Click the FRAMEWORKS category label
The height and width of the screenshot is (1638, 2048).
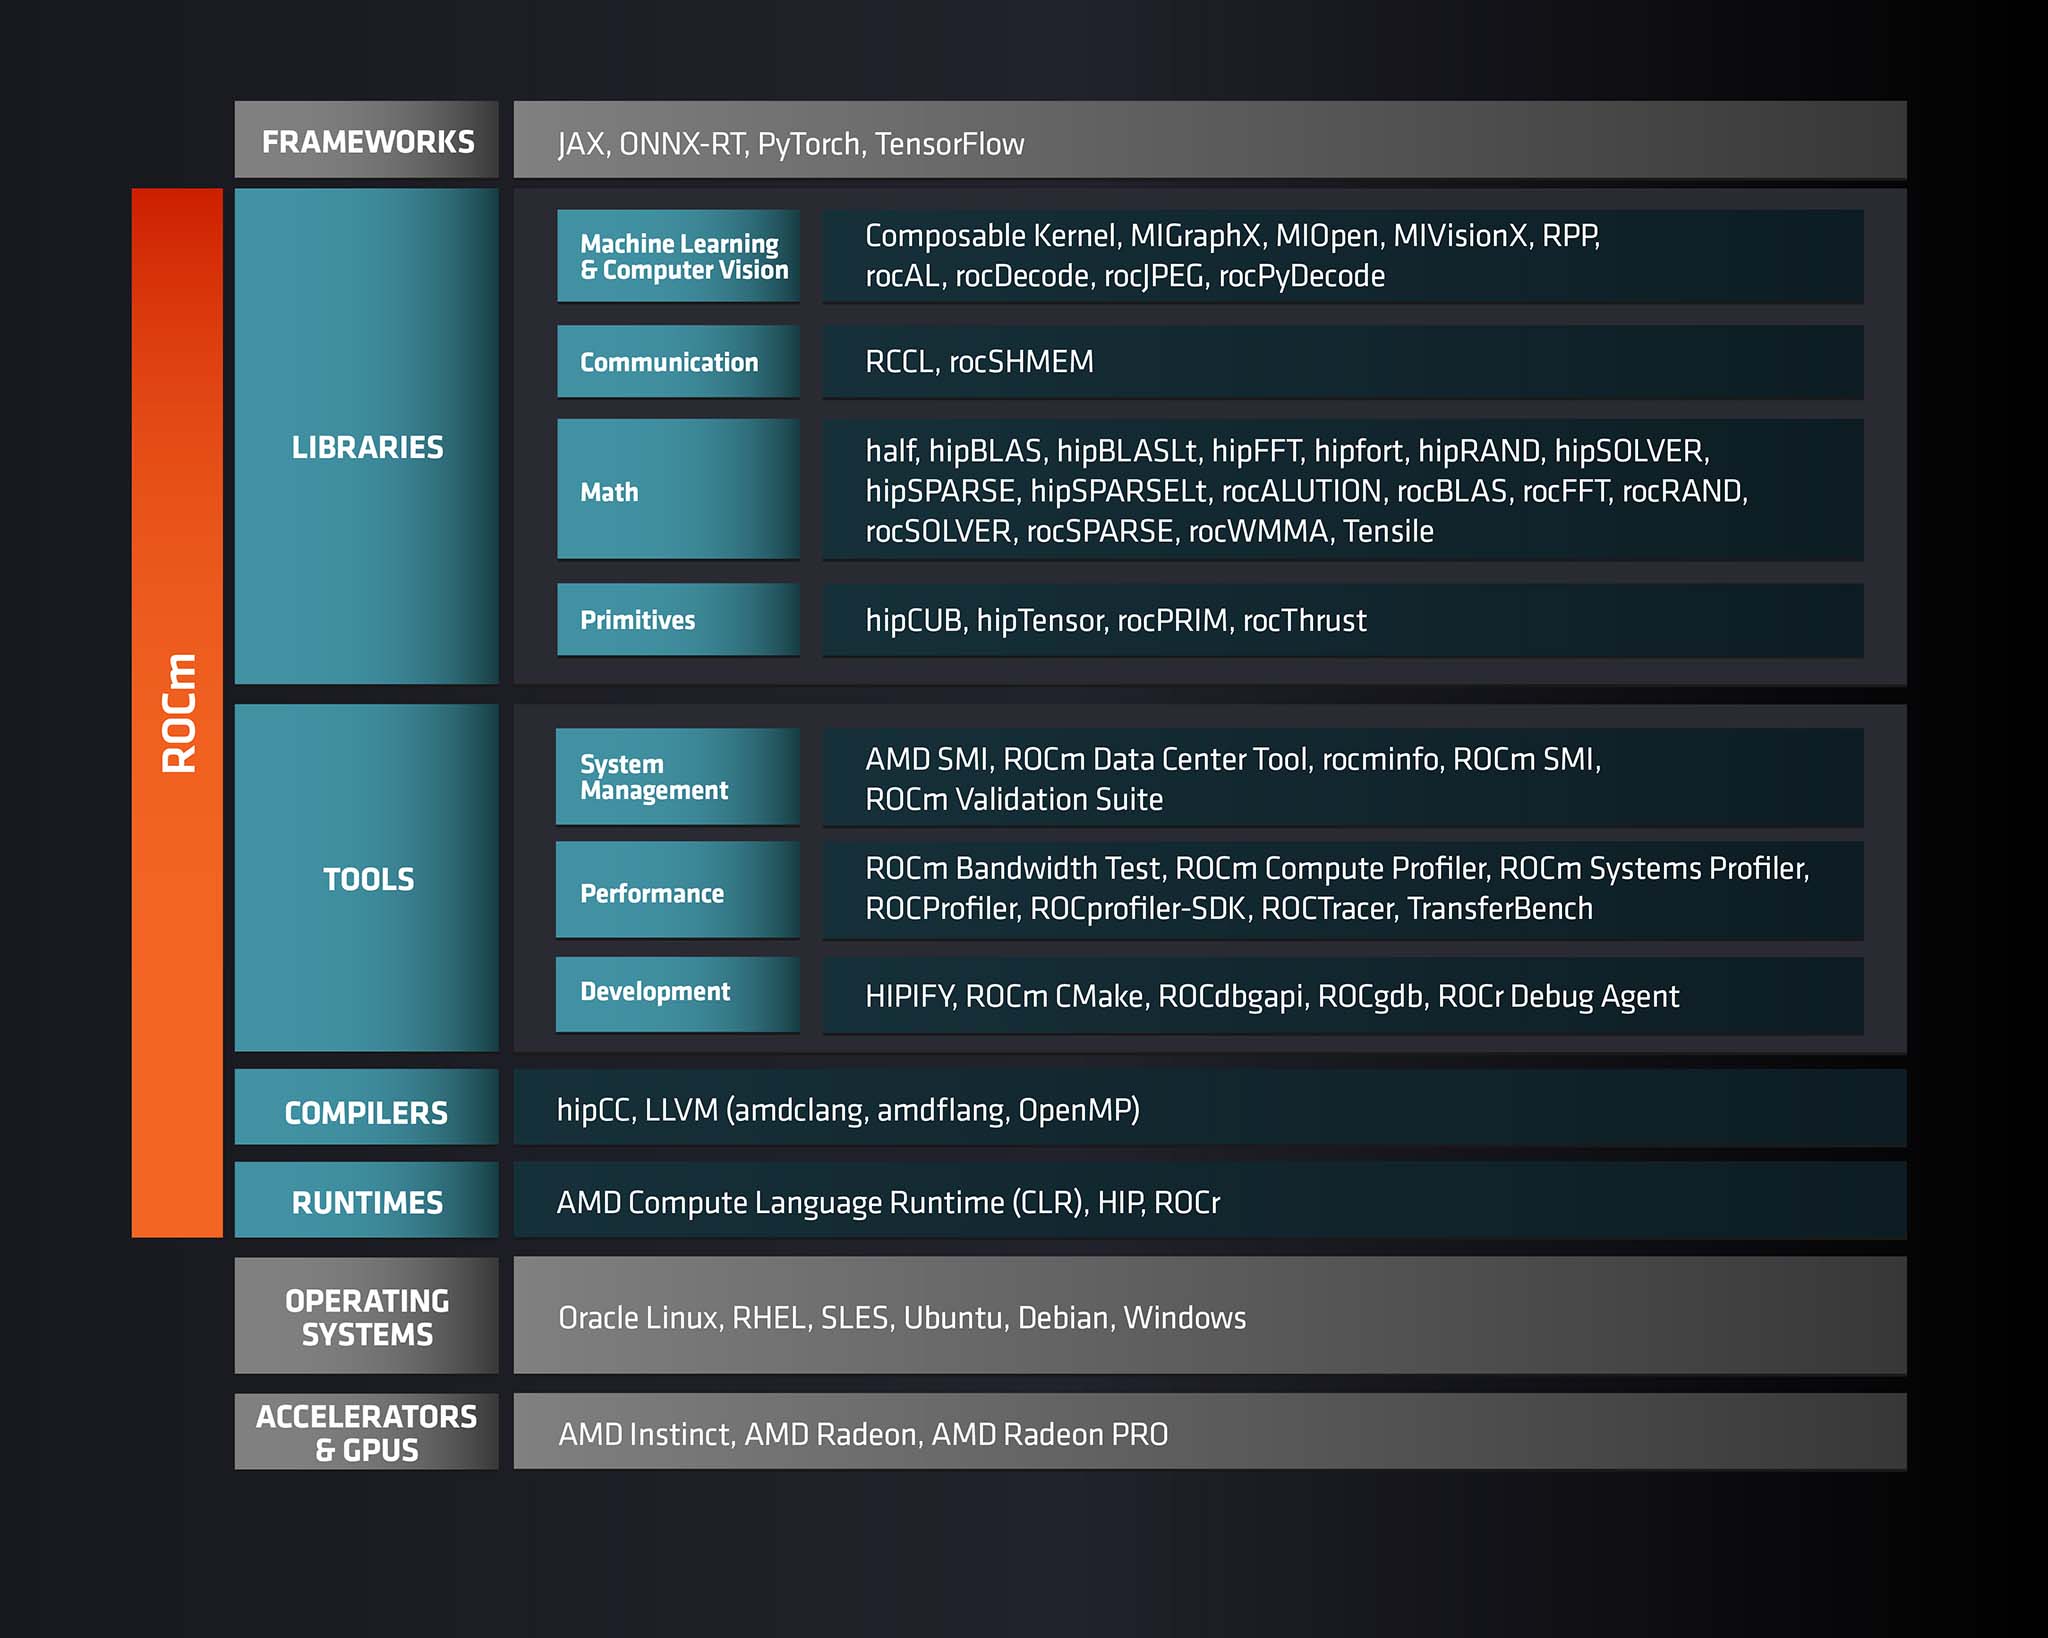click(x=367, y=141)
